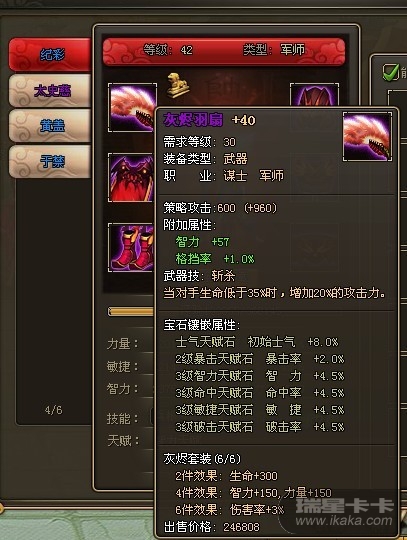Click the 等级: 42 level label
Screen dimensions: 407x540
(168, 50)
